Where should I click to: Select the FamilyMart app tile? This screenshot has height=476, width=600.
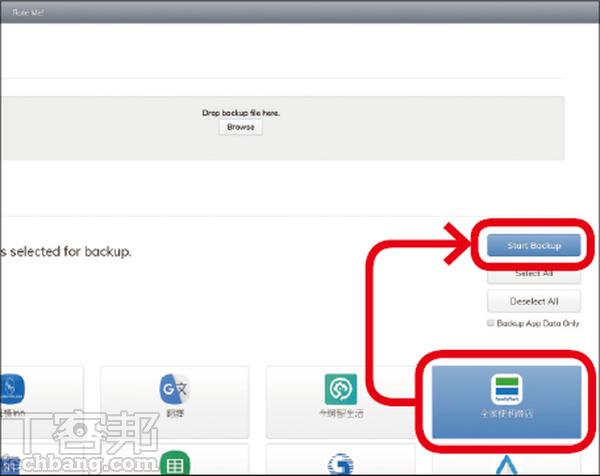click(x=507, y=402)
